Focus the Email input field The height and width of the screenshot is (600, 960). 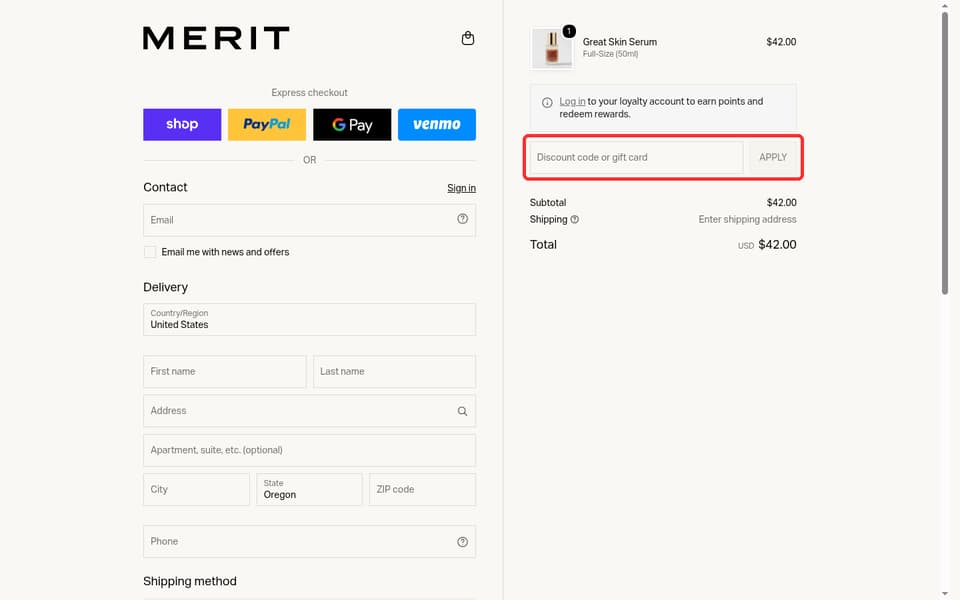pyautogui.click(x=309, y=220)
